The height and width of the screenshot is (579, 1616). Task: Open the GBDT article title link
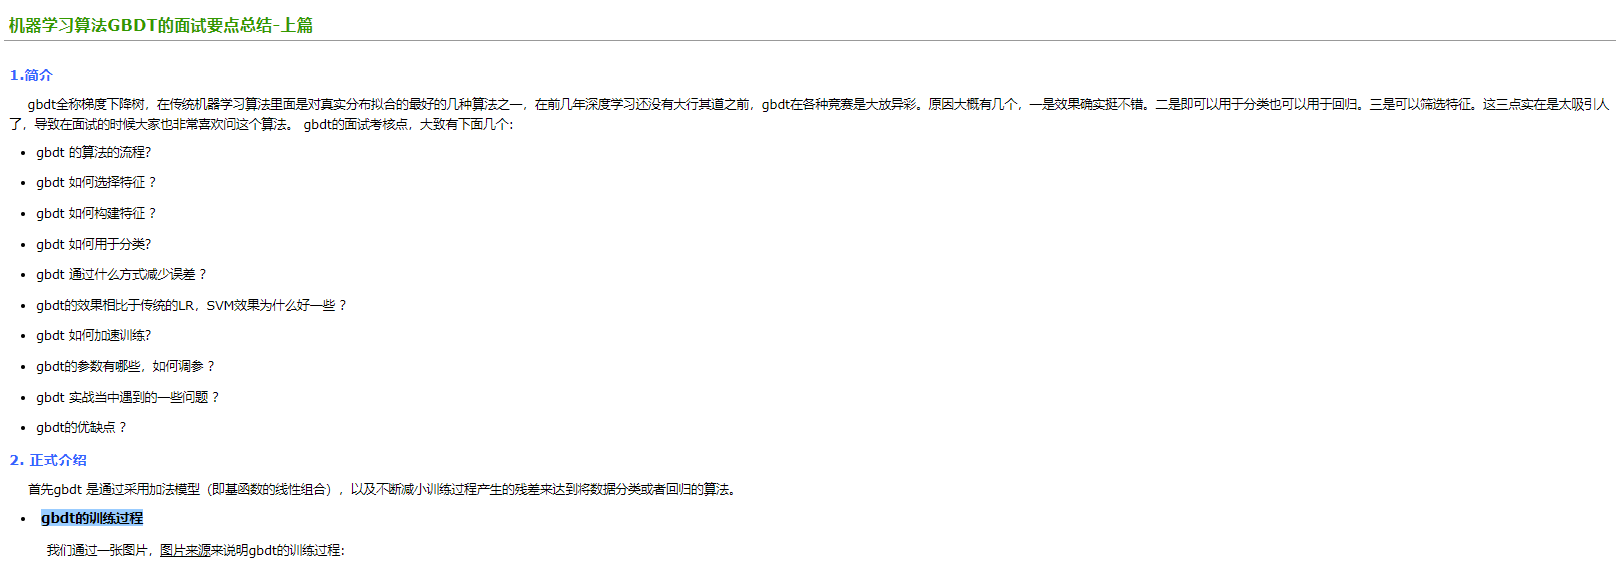pyautogui.click(x=161, y=25)
